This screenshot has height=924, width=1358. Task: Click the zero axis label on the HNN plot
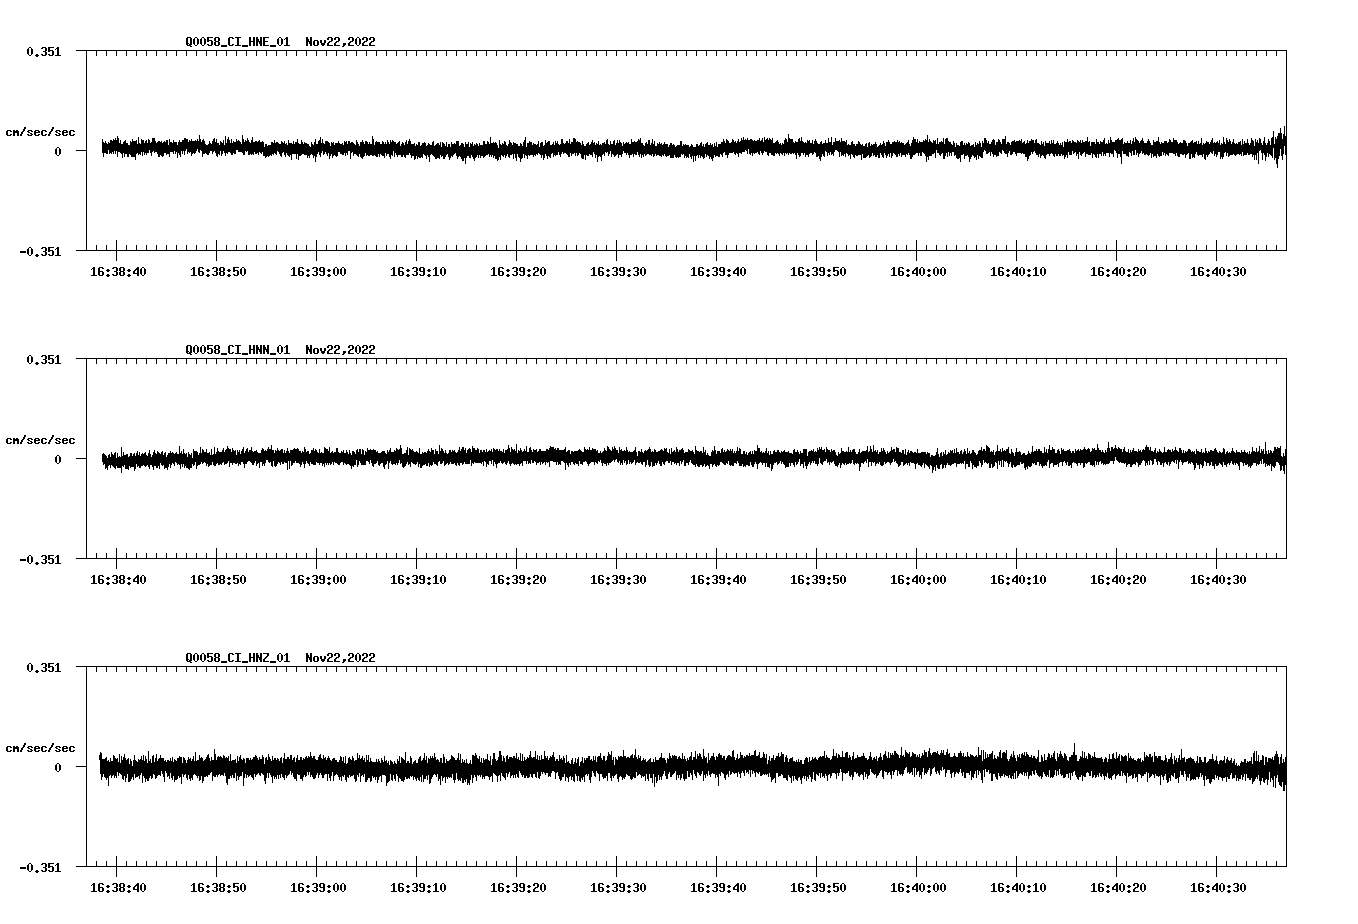click(x=58, y=460)
